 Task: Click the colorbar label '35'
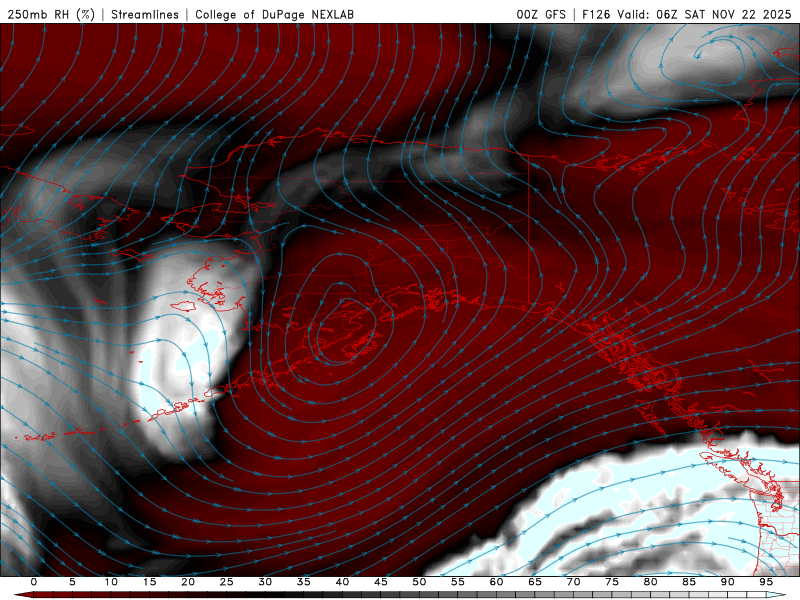(x=304, y=582)
